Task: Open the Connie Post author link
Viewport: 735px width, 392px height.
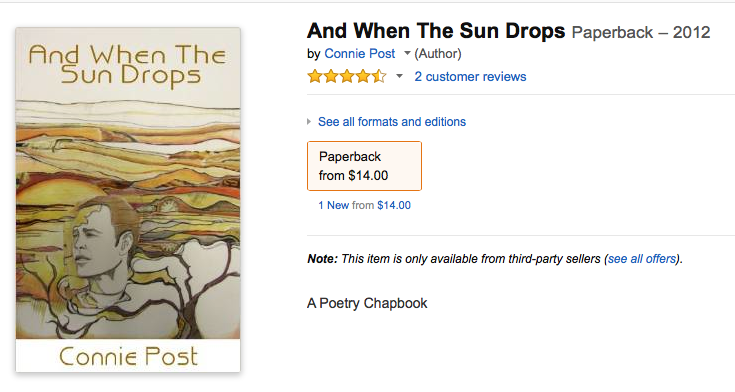Action: coord(360,53)
